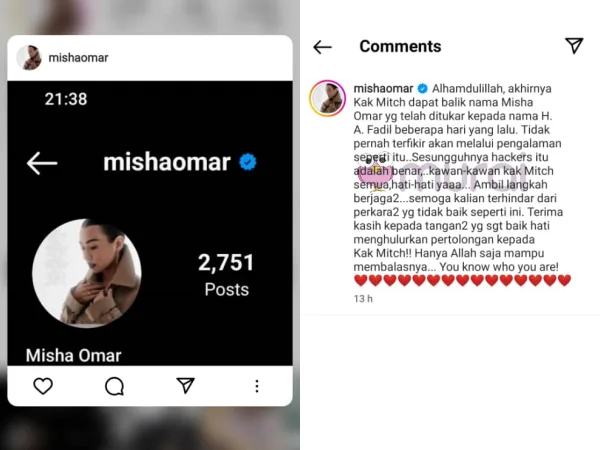
Task: Tap the row of red heart emojis
Action: coord(462,280)
